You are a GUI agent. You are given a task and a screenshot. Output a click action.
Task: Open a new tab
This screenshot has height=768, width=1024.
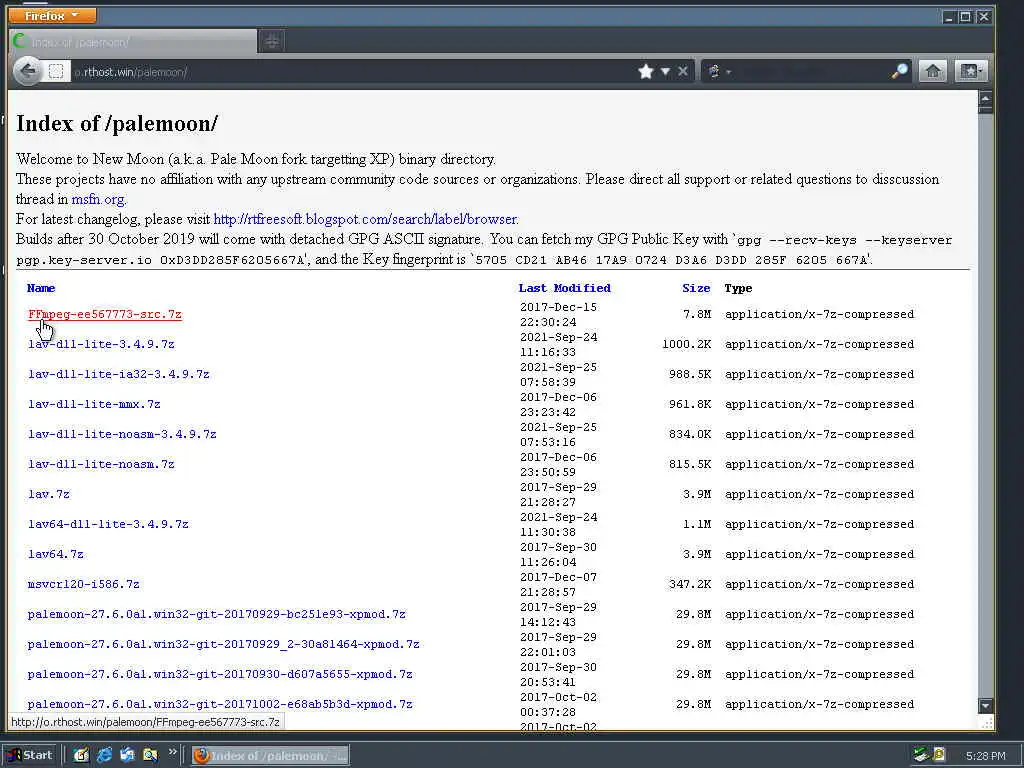pyautogui.click(x=272, y=42)
